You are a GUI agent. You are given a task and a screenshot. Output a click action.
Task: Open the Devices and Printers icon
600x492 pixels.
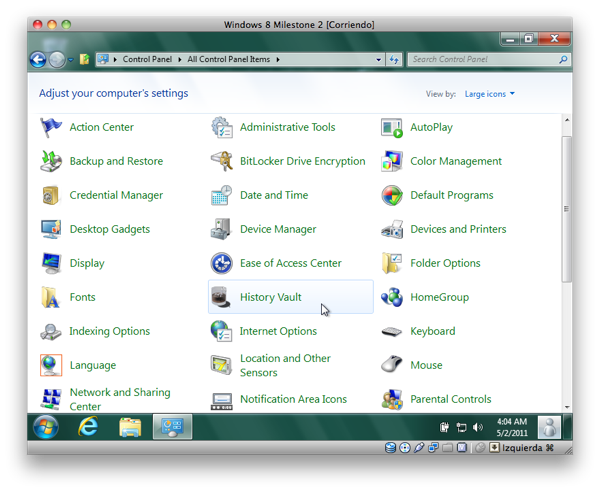tap(392, 229)
